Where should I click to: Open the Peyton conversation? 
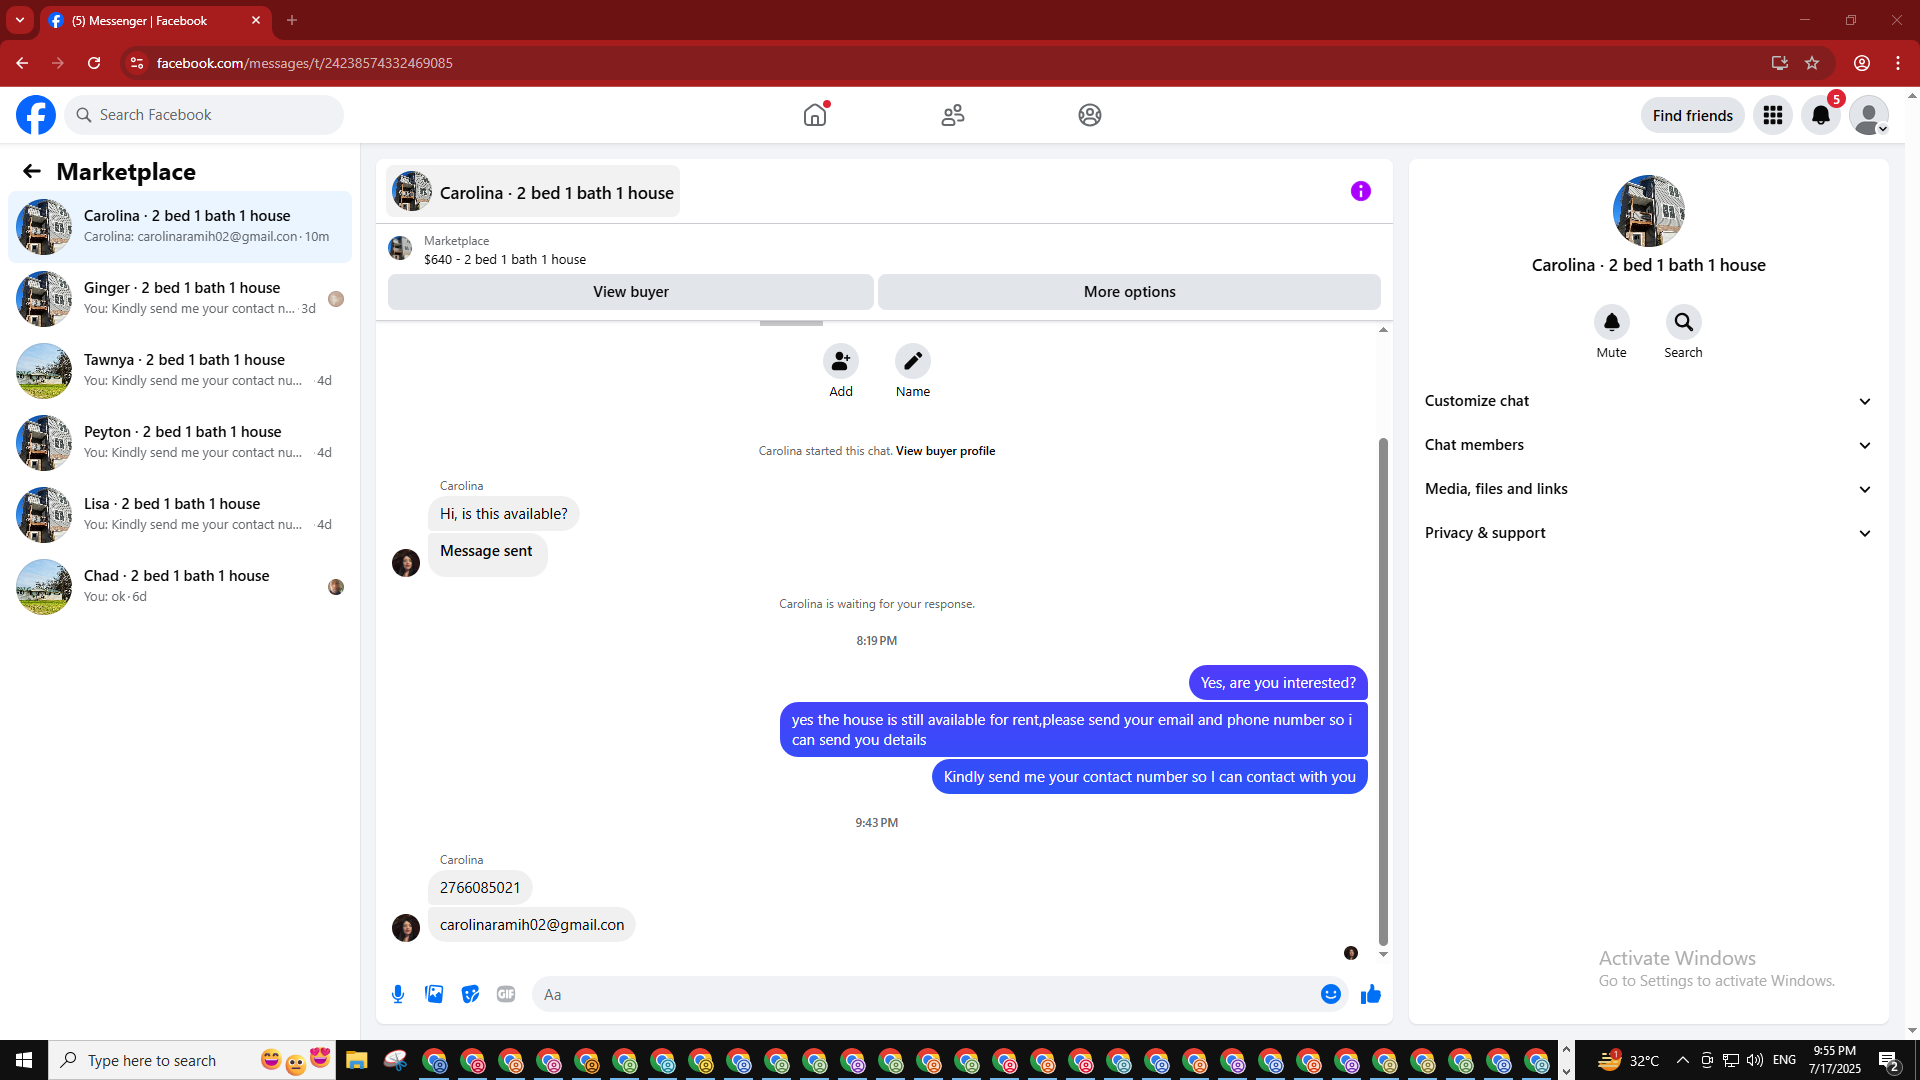180,442
